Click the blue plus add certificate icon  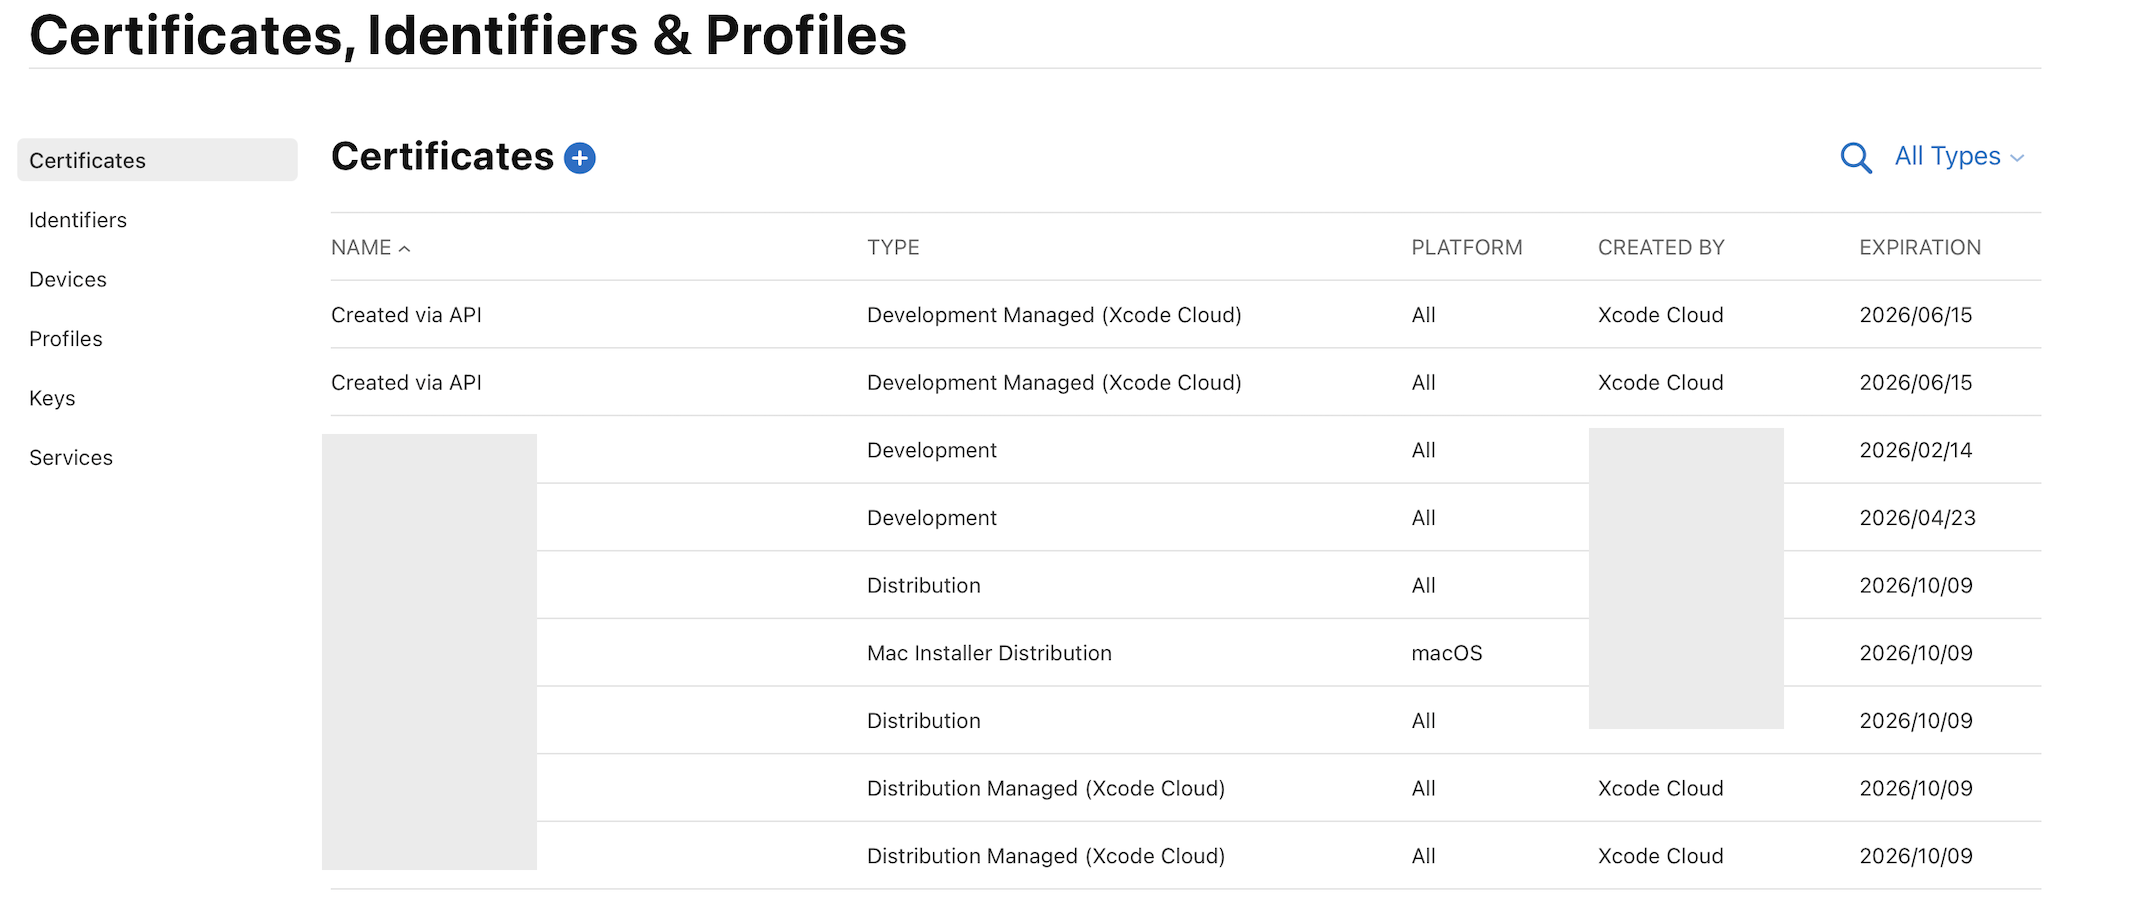(x=580, y=158)
